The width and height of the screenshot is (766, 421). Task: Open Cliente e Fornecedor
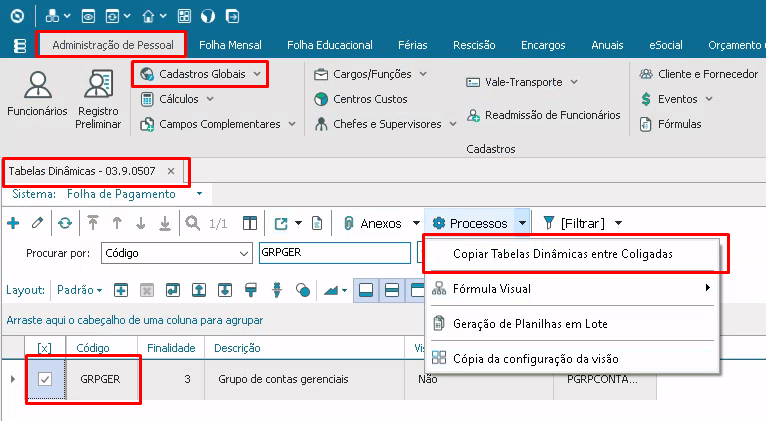pos(699,74)
